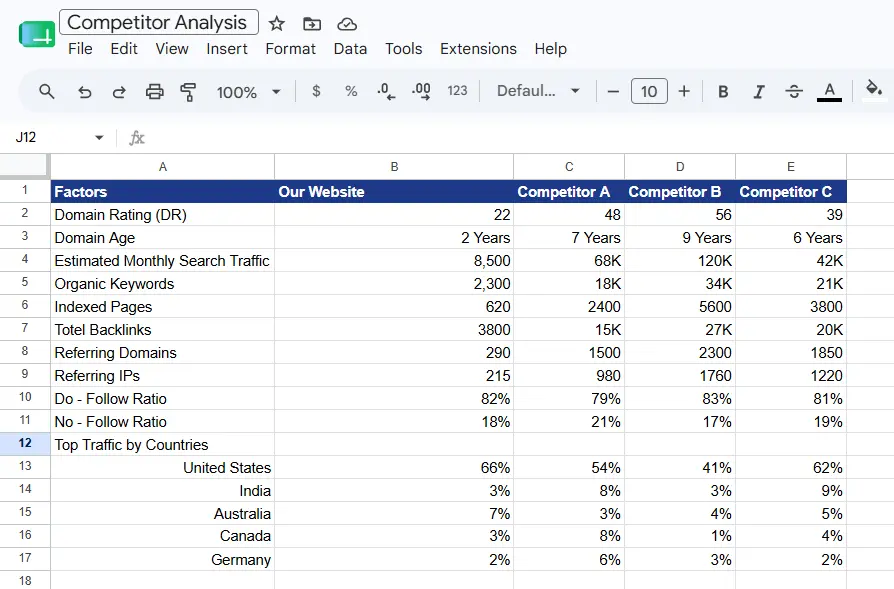Select column E header
This screenshot has height=589, width=894.
coord(791,166)
